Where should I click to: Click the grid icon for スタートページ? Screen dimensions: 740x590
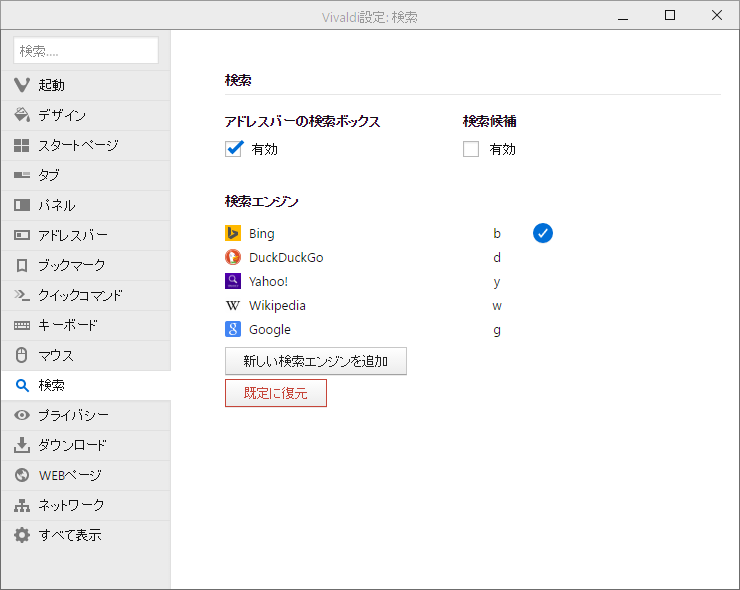(22, 145)
